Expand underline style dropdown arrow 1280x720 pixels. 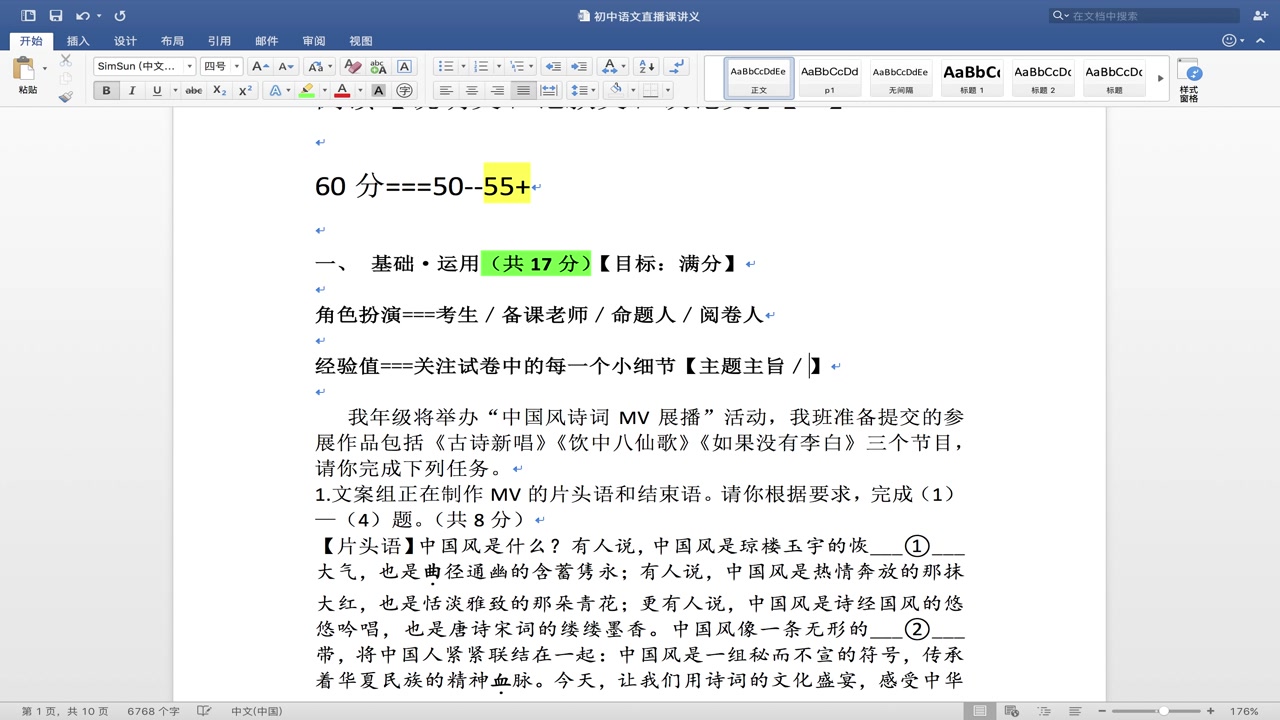tap(175, 90)
